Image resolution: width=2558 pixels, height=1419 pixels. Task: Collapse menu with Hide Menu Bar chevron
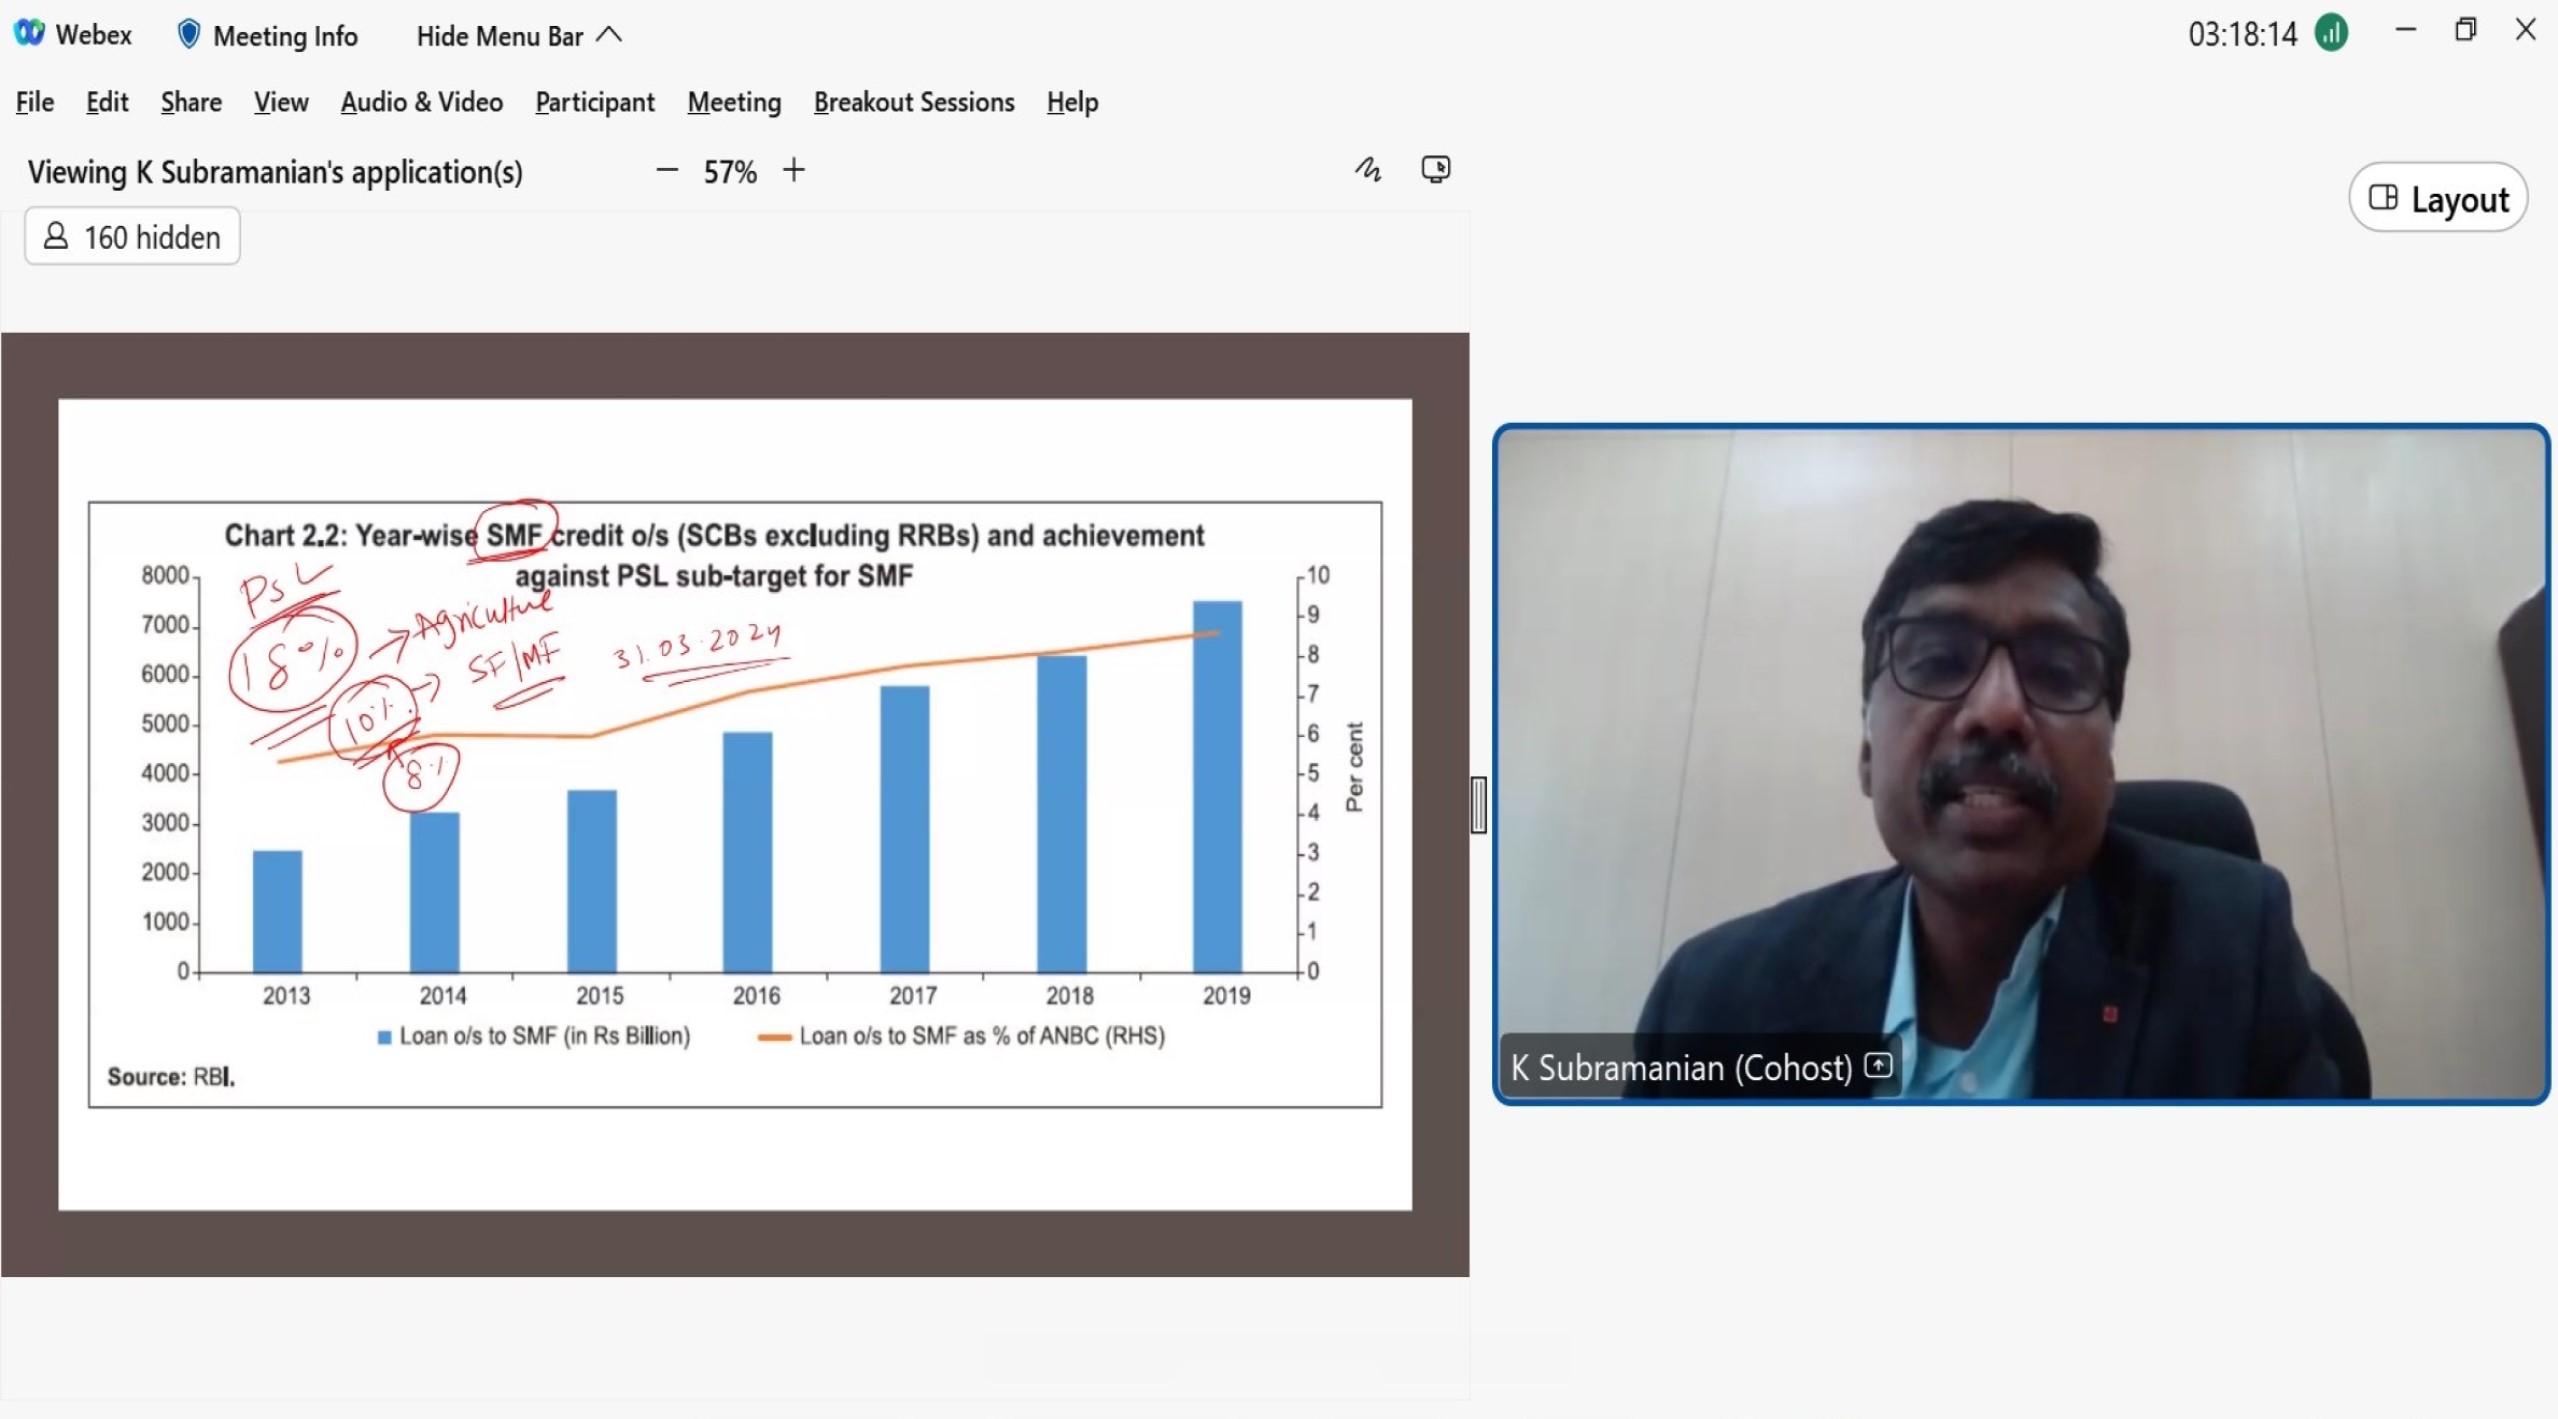coord(609,35)
